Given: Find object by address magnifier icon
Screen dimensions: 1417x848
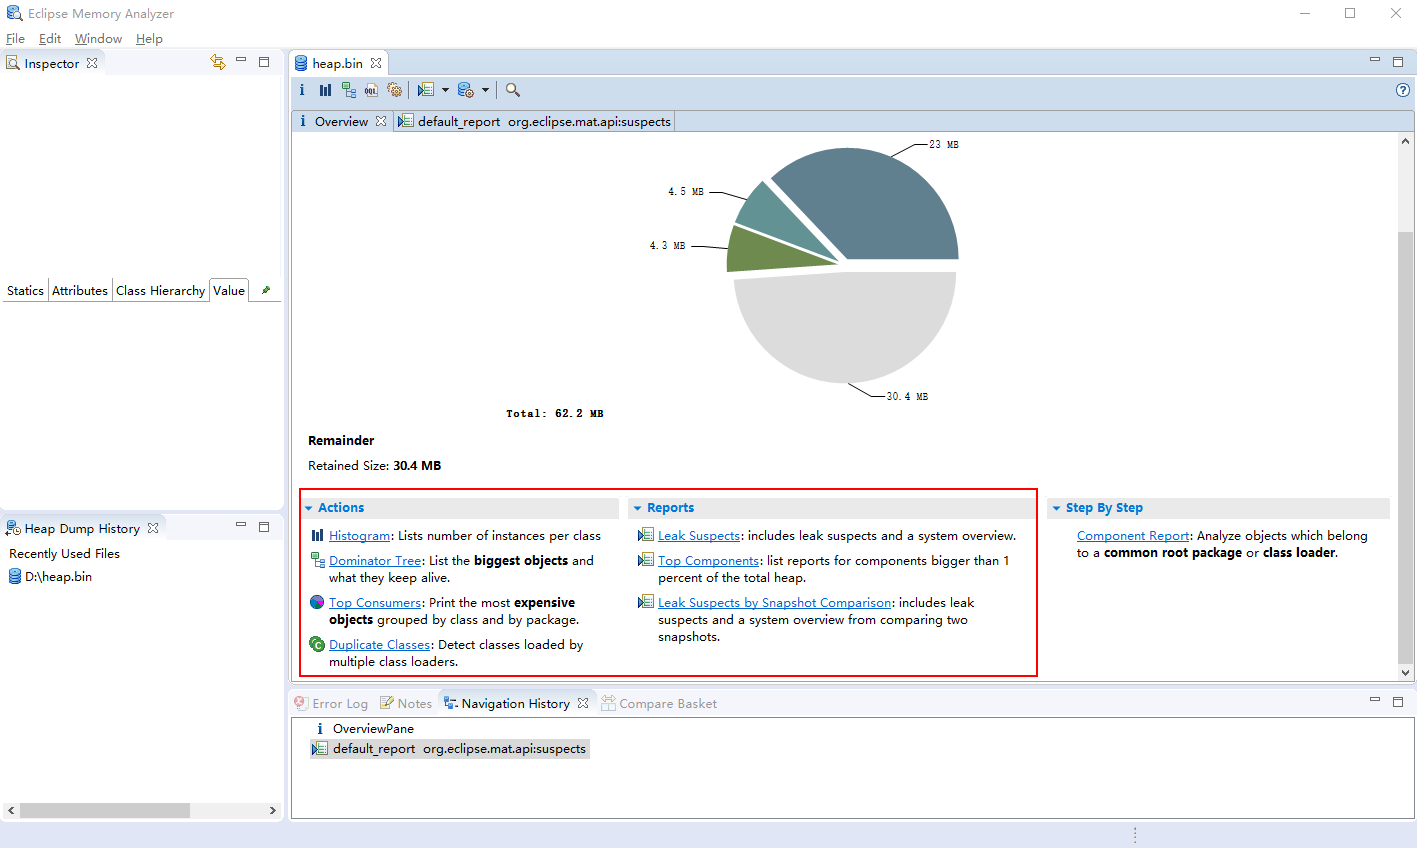Looking at the screenshot, I should coord(513,90).
